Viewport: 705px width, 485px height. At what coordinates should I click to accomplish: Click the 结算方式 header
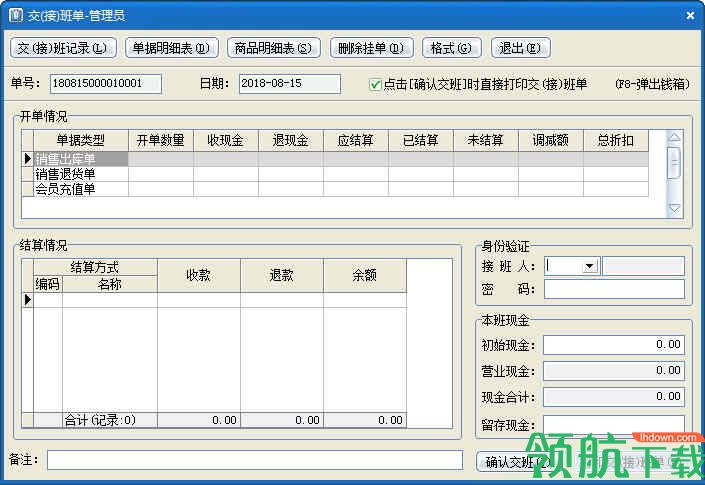coord(95,267)
